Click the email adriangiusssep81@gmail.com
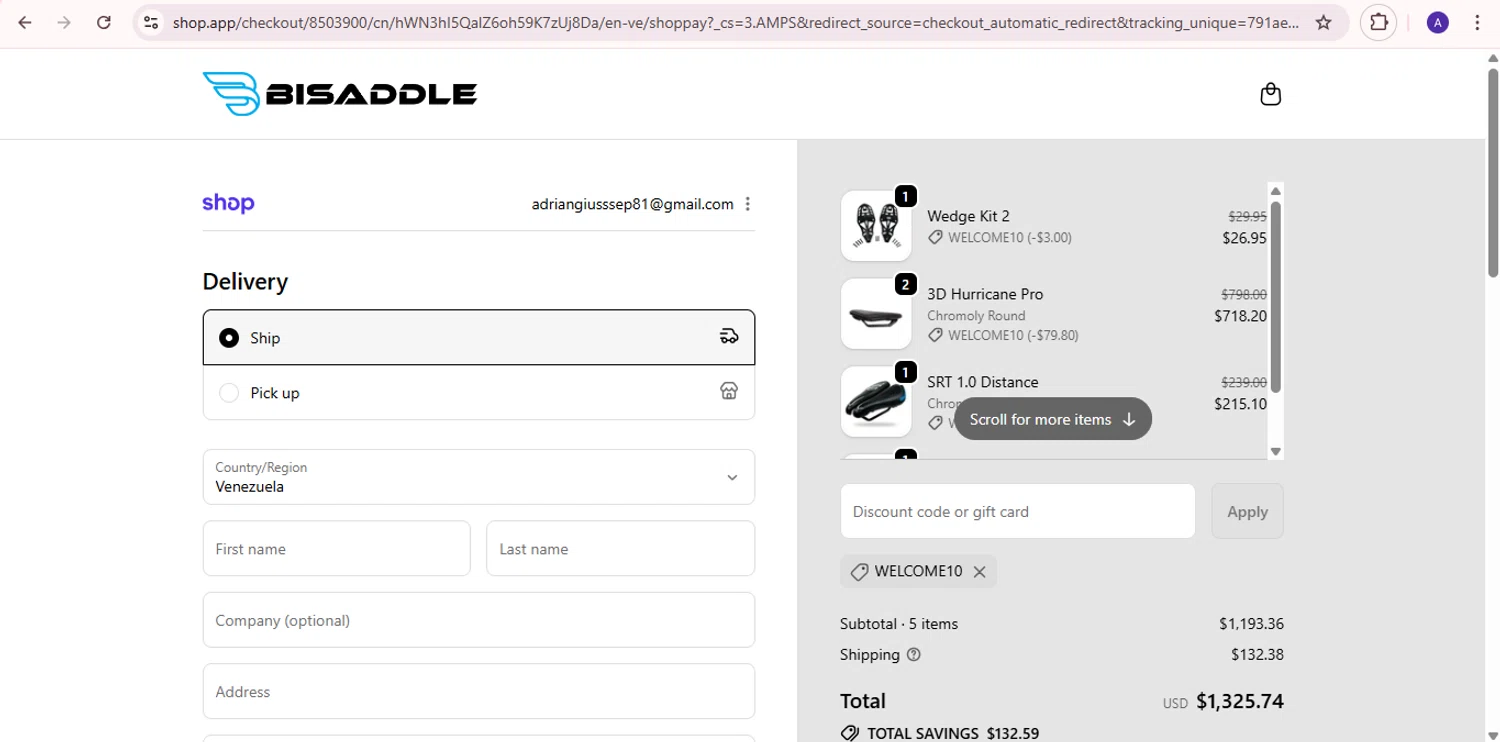 pos(633,204)
